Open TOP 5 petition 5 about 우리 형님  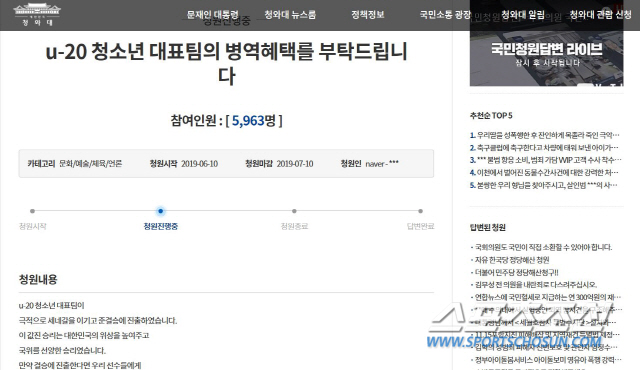click(544, 185)
